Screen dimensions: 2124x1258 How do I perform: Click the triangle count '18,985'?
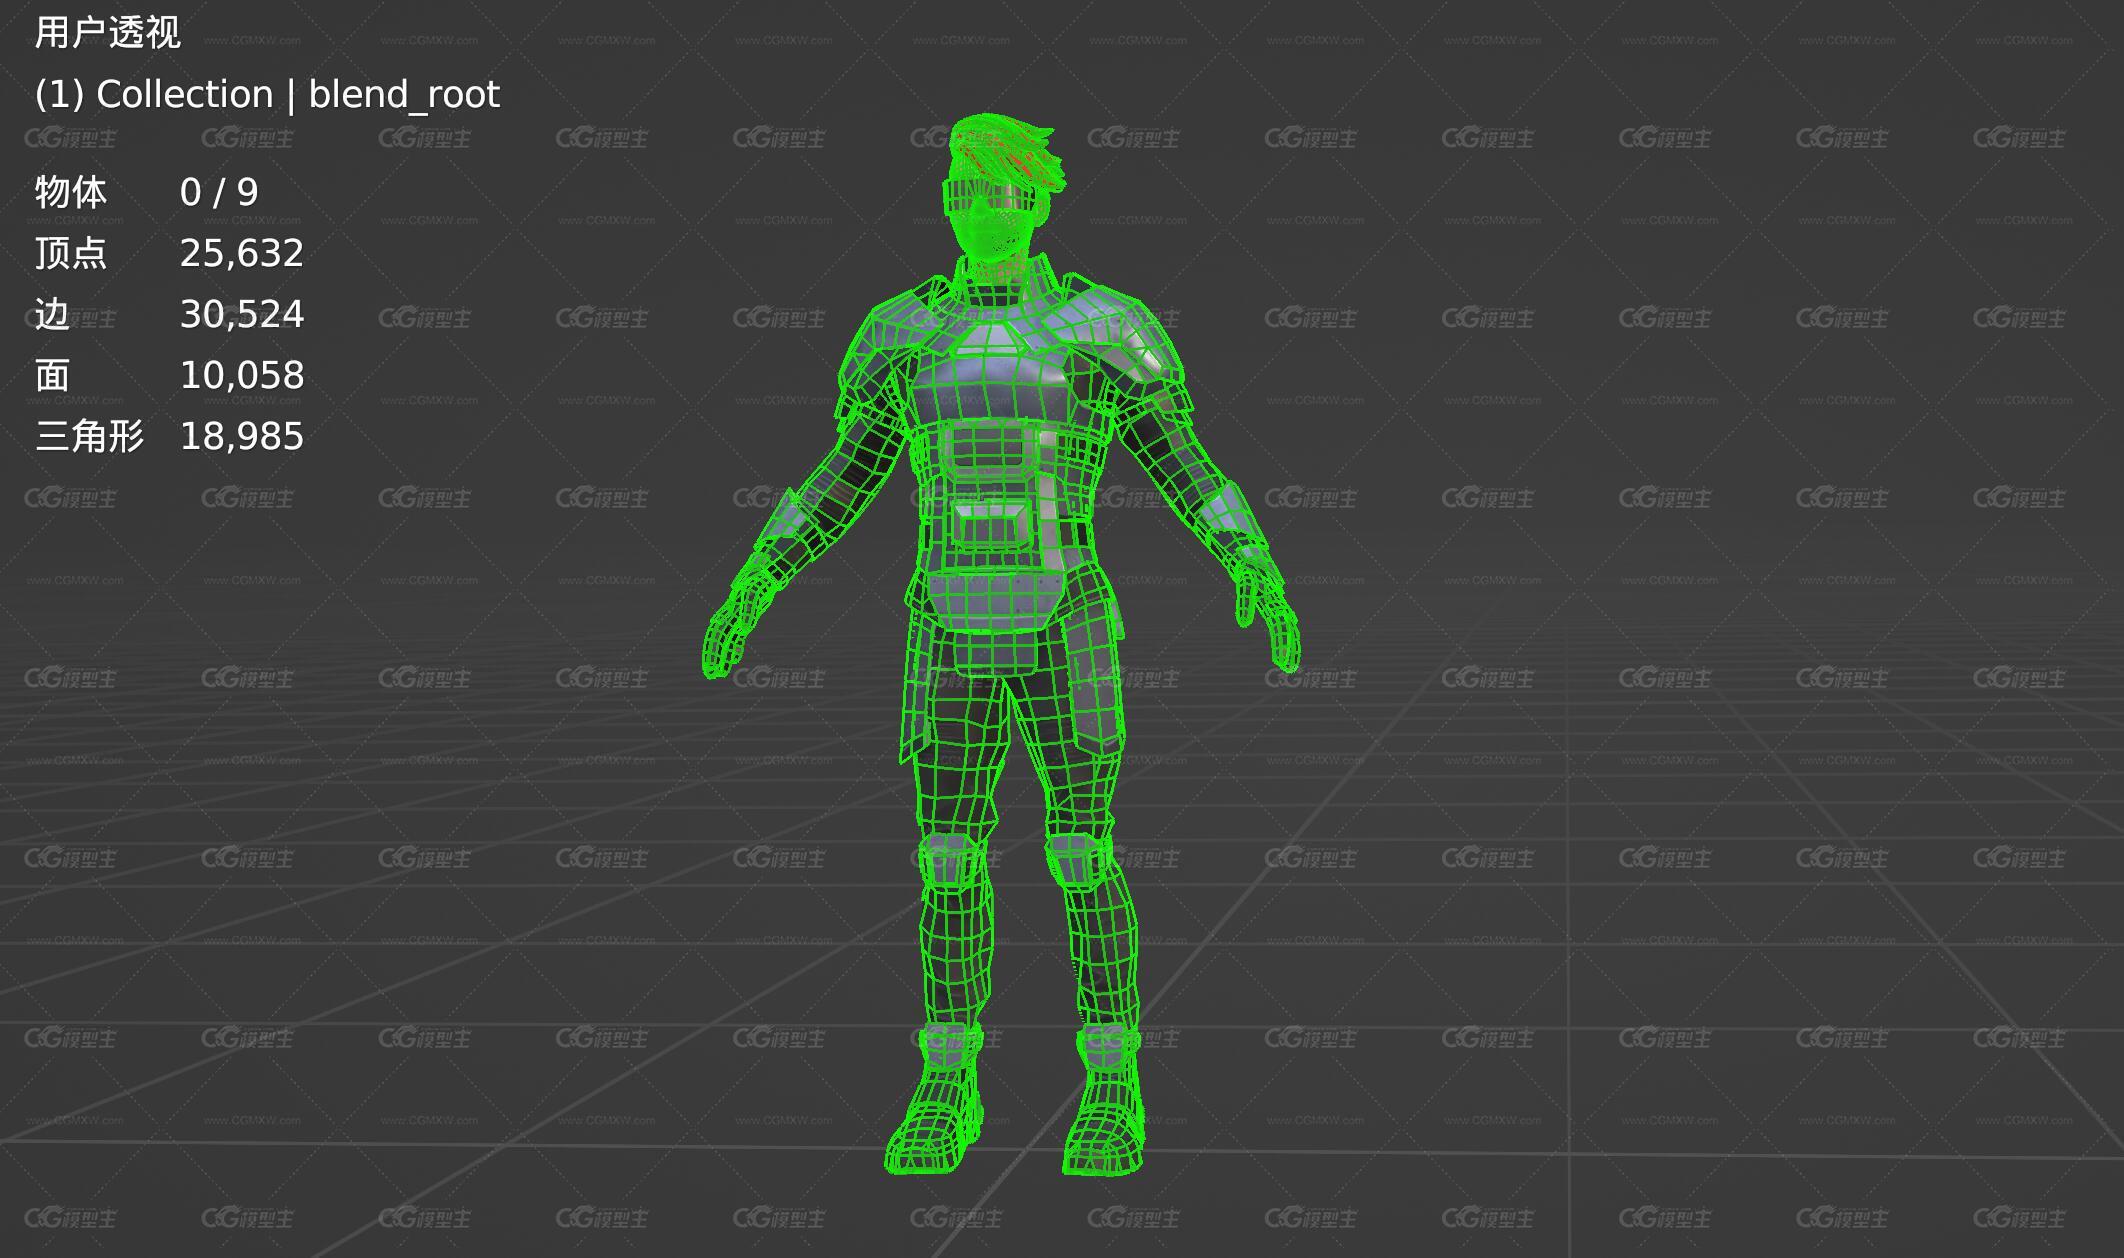coord(242,437)
